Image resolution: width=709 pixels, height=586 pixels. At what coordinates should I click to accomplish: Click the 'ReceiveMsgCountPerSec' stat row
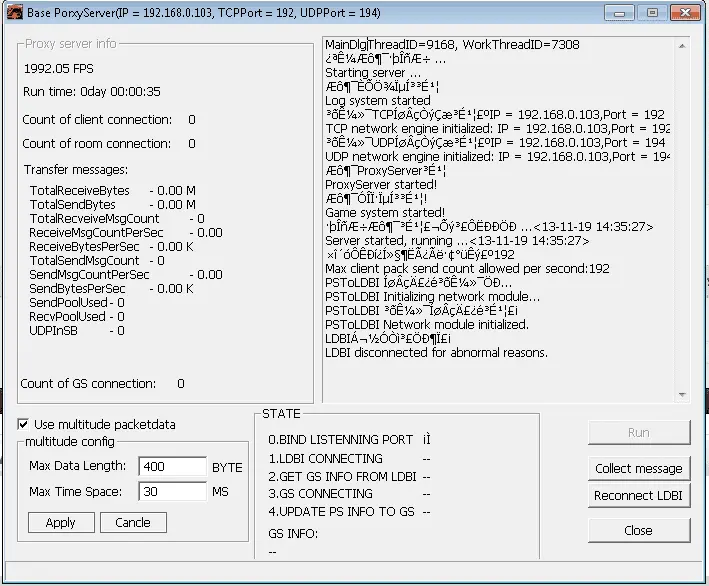click(x=126, y=233)
